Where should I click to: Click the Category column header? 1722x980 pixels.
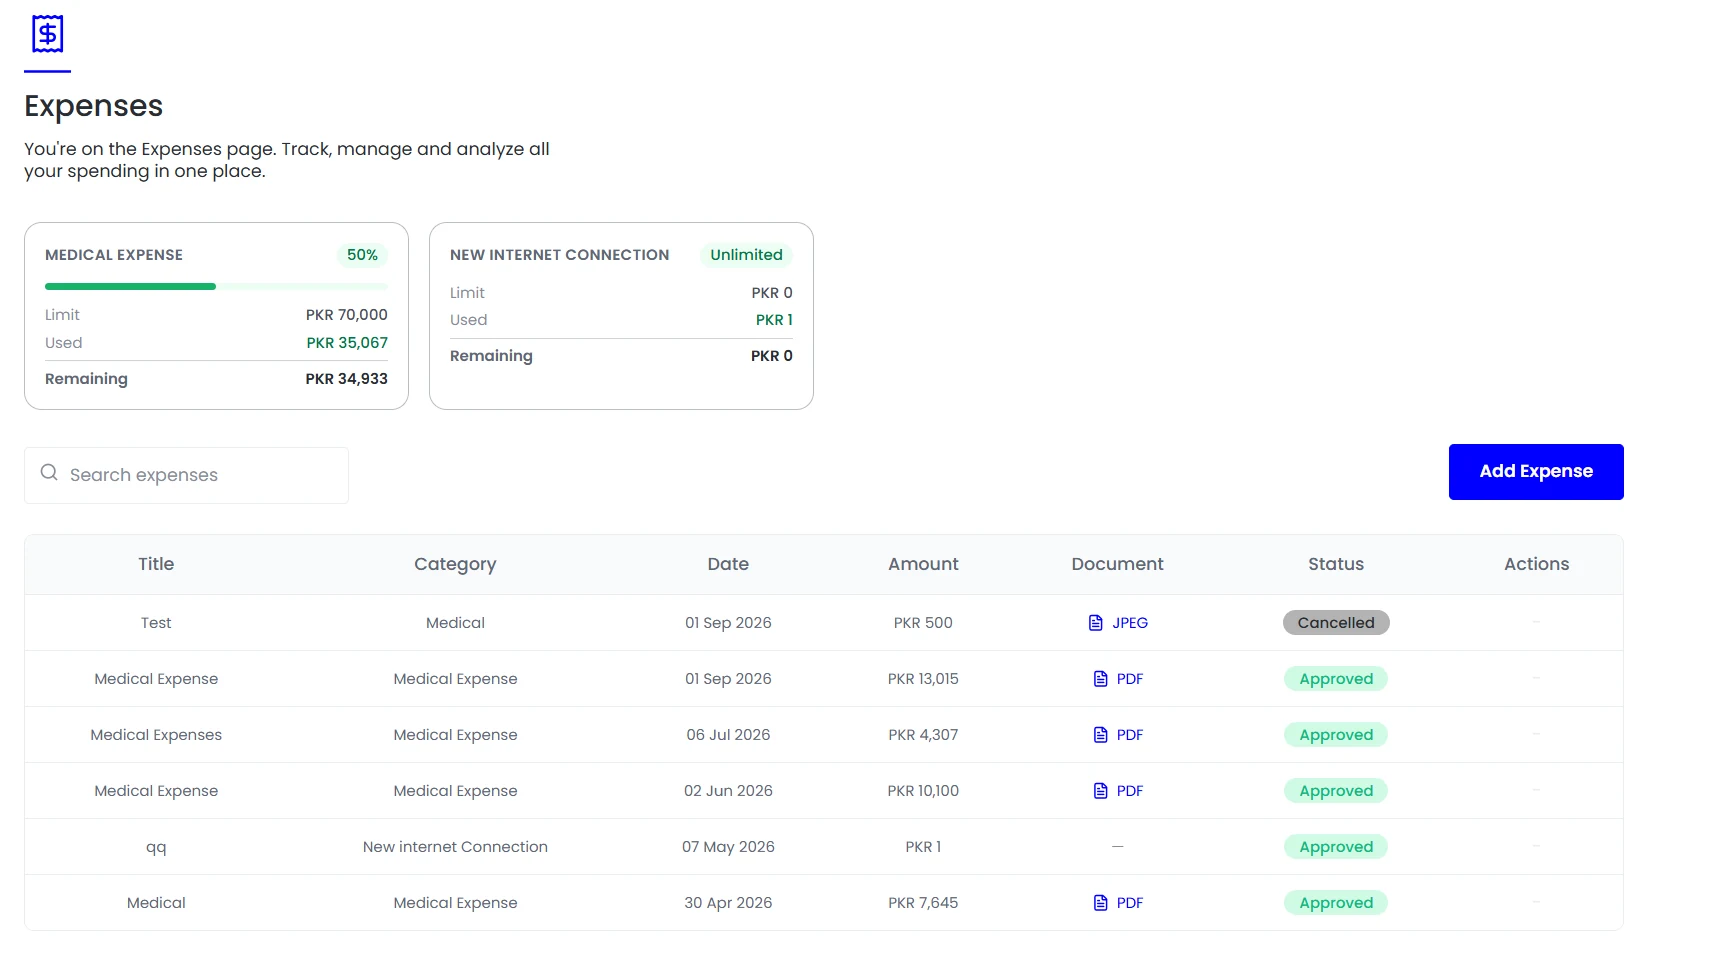pos(455,564)
